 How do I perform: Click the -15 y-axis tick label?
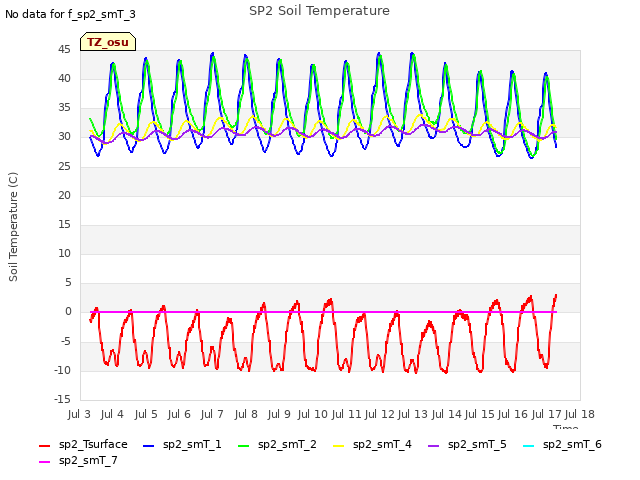[x=62, y=399]
